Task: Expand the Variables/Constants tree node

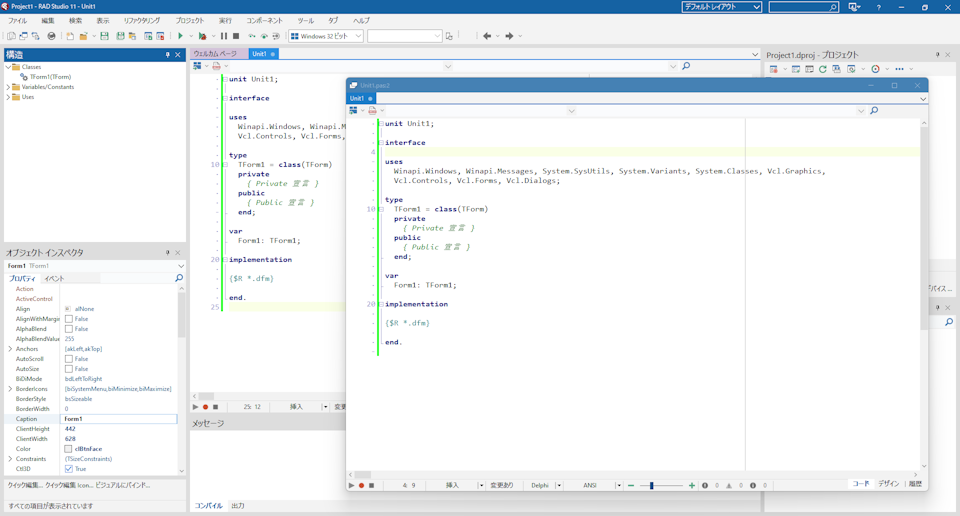Action: pyautogui.click(x=9, y=87)
